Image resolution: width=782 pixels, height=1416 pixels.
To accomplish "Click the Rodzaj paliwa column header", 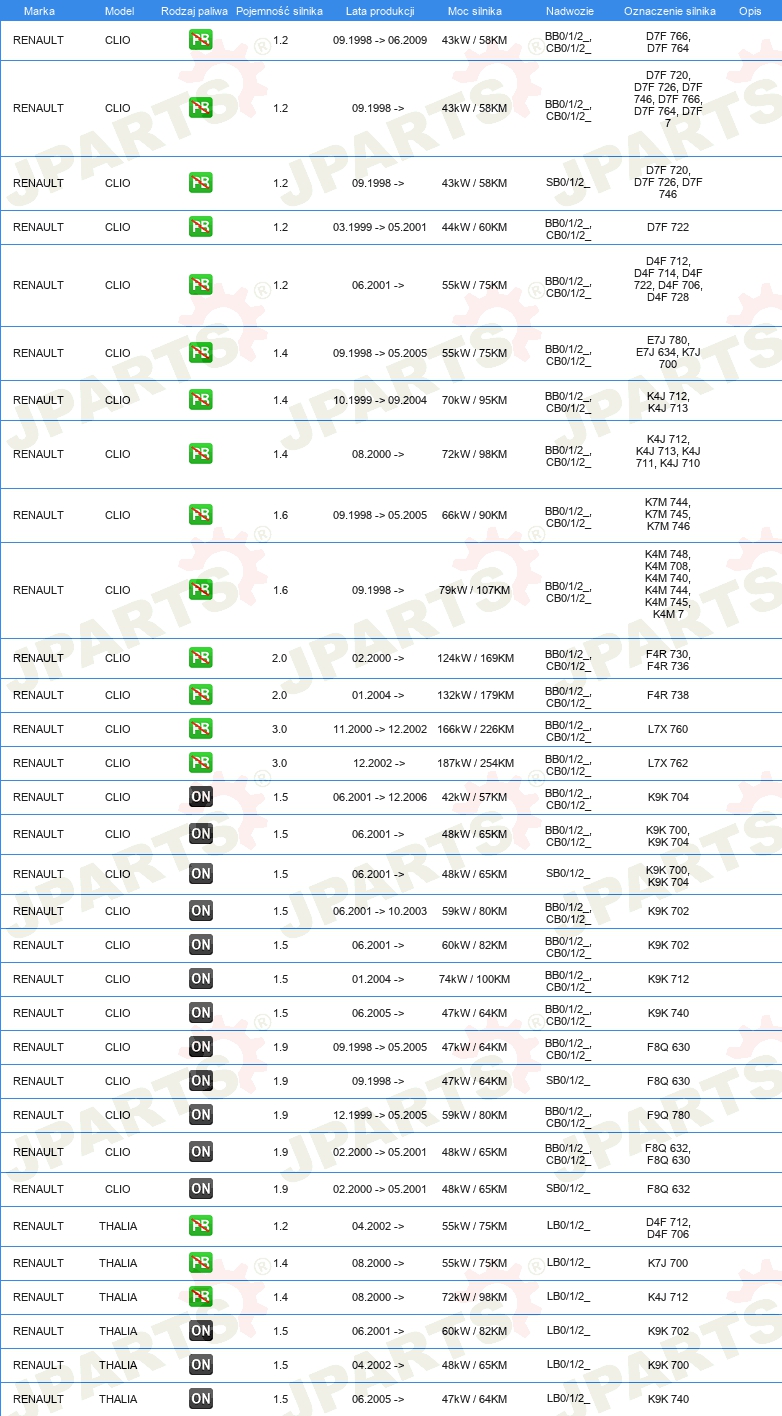I will (194, 10).
